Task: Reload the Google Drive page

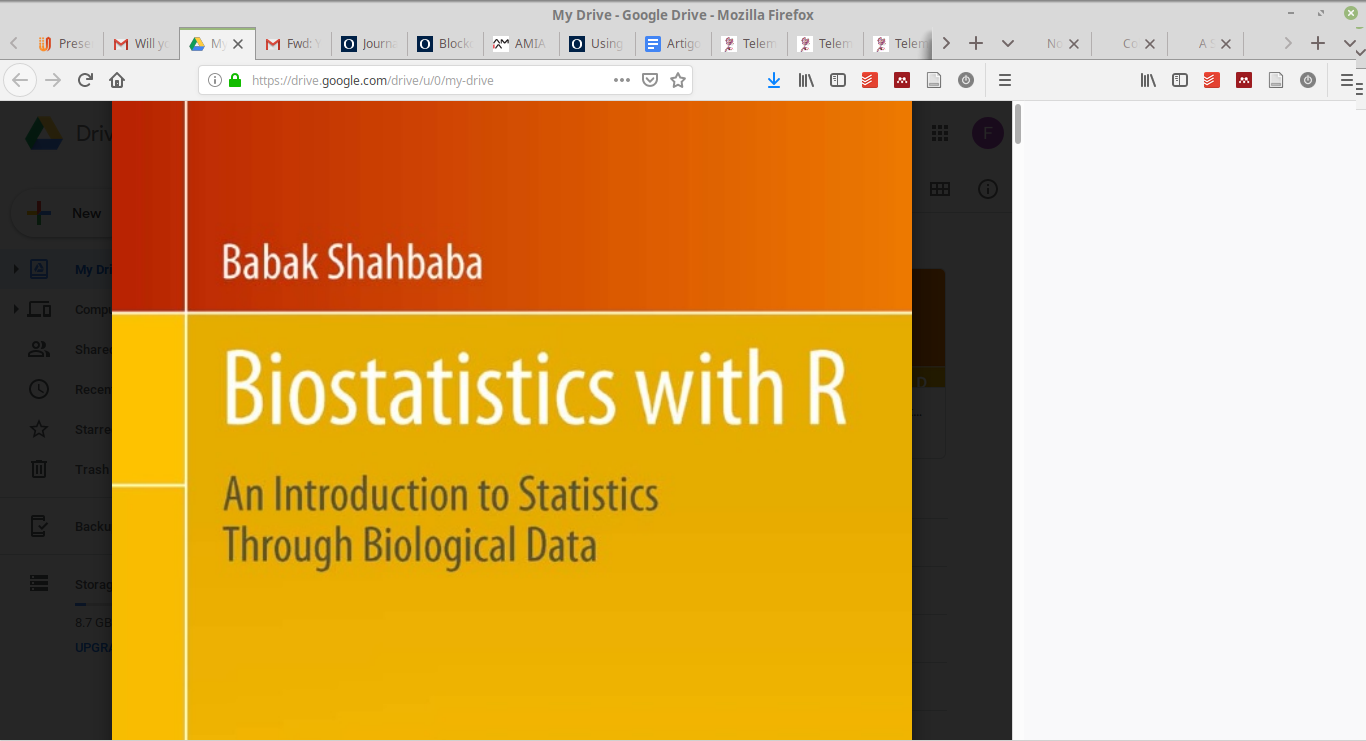Action: pyautogui.click(x=85, y=80)
